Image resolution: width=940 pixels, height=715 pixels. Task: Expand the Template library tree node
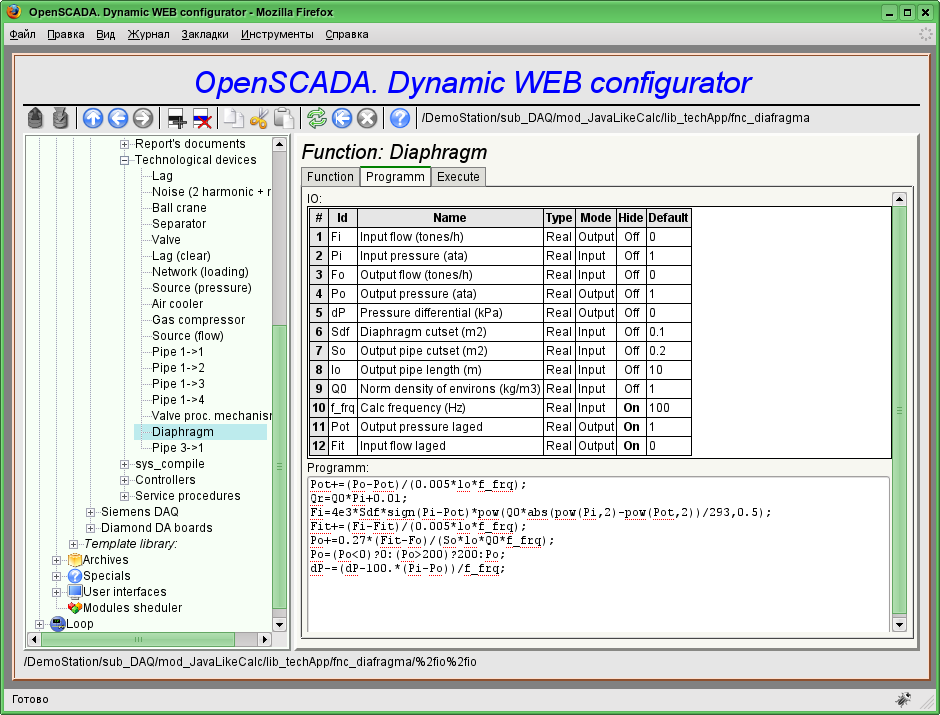tap(73, 544)
